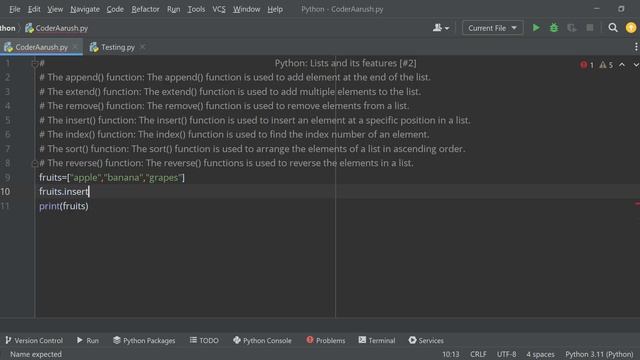
Task: Open the Run tool window
Action: pyautogui.click(x=88, y=340)
